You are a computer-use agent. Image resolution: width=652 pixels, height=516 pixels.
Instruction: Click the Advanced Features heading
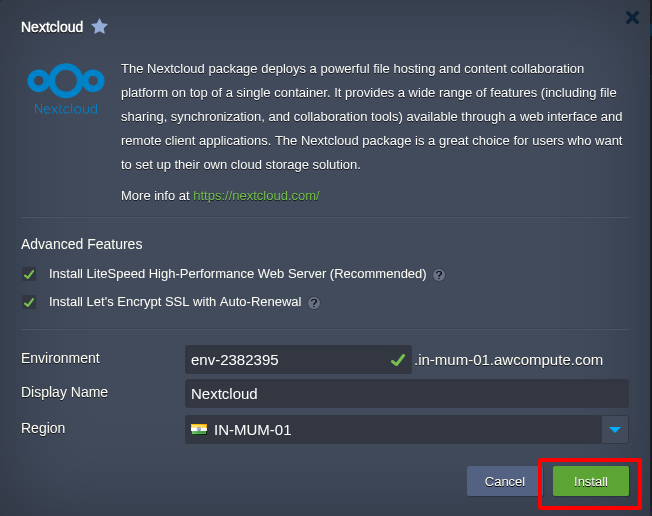(x=82, y=244)
